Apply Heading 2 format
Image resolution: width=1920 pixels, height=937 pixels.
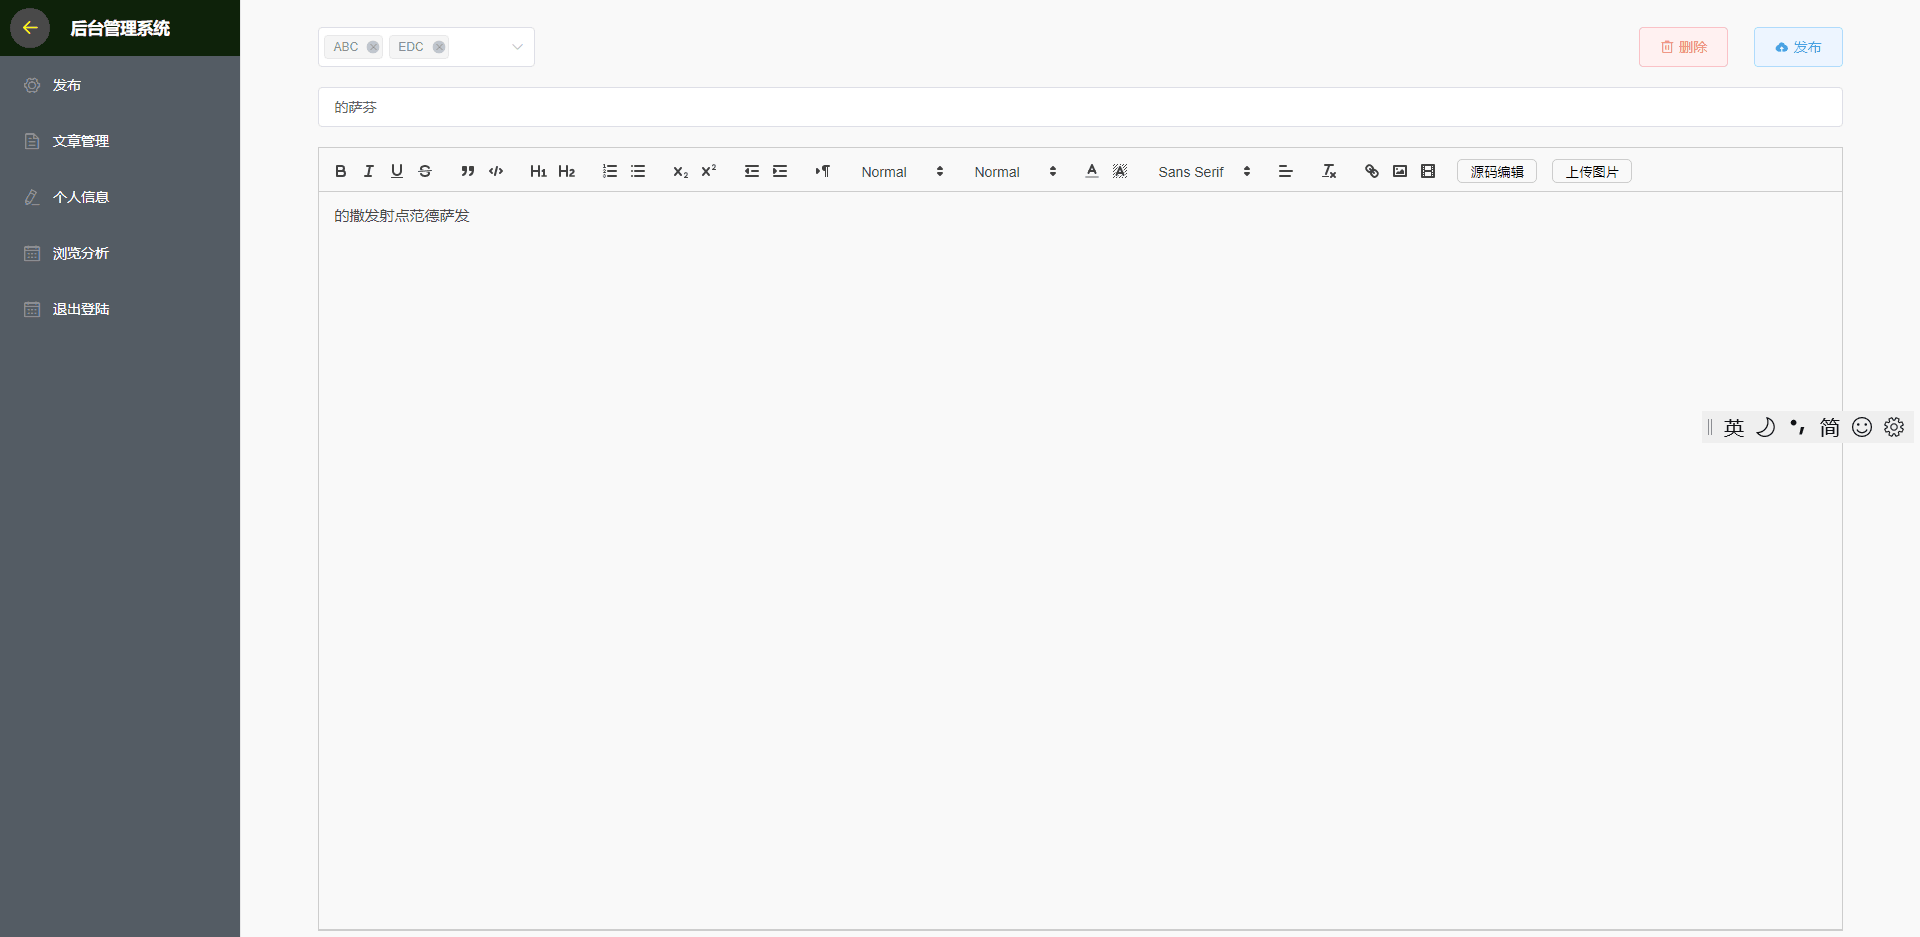pyautogui.click(x=567, y=171)
